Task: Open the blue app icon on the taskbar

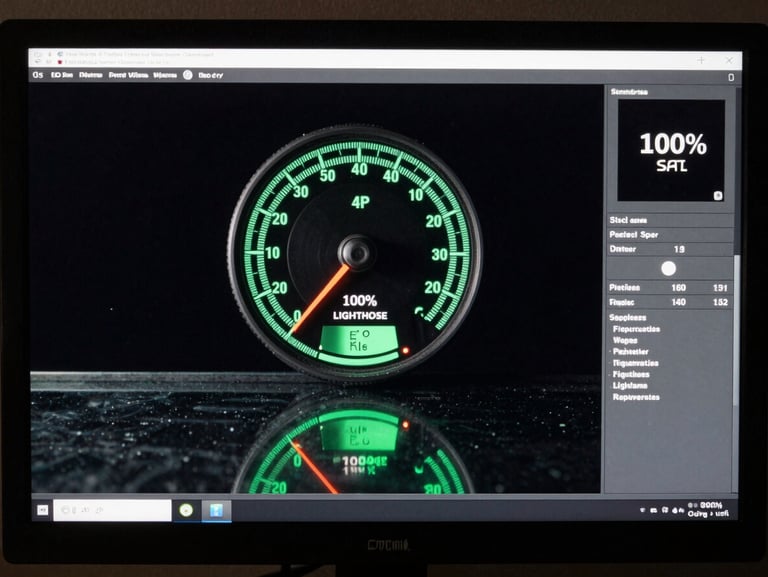Action: point(216,510)
